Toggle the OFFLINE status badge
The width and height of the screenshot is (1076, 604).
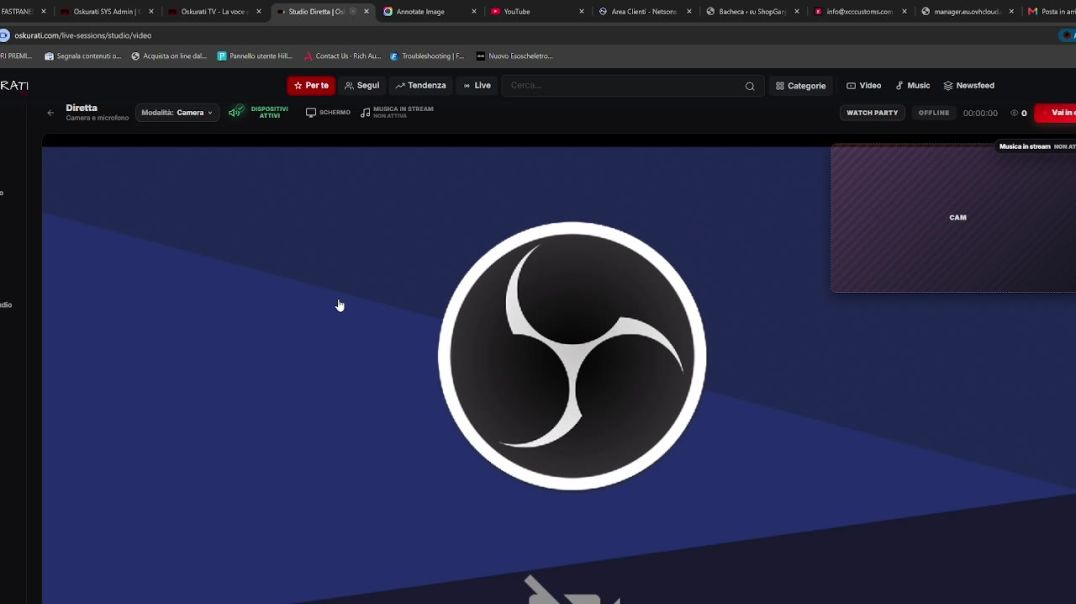click(933, 113)
